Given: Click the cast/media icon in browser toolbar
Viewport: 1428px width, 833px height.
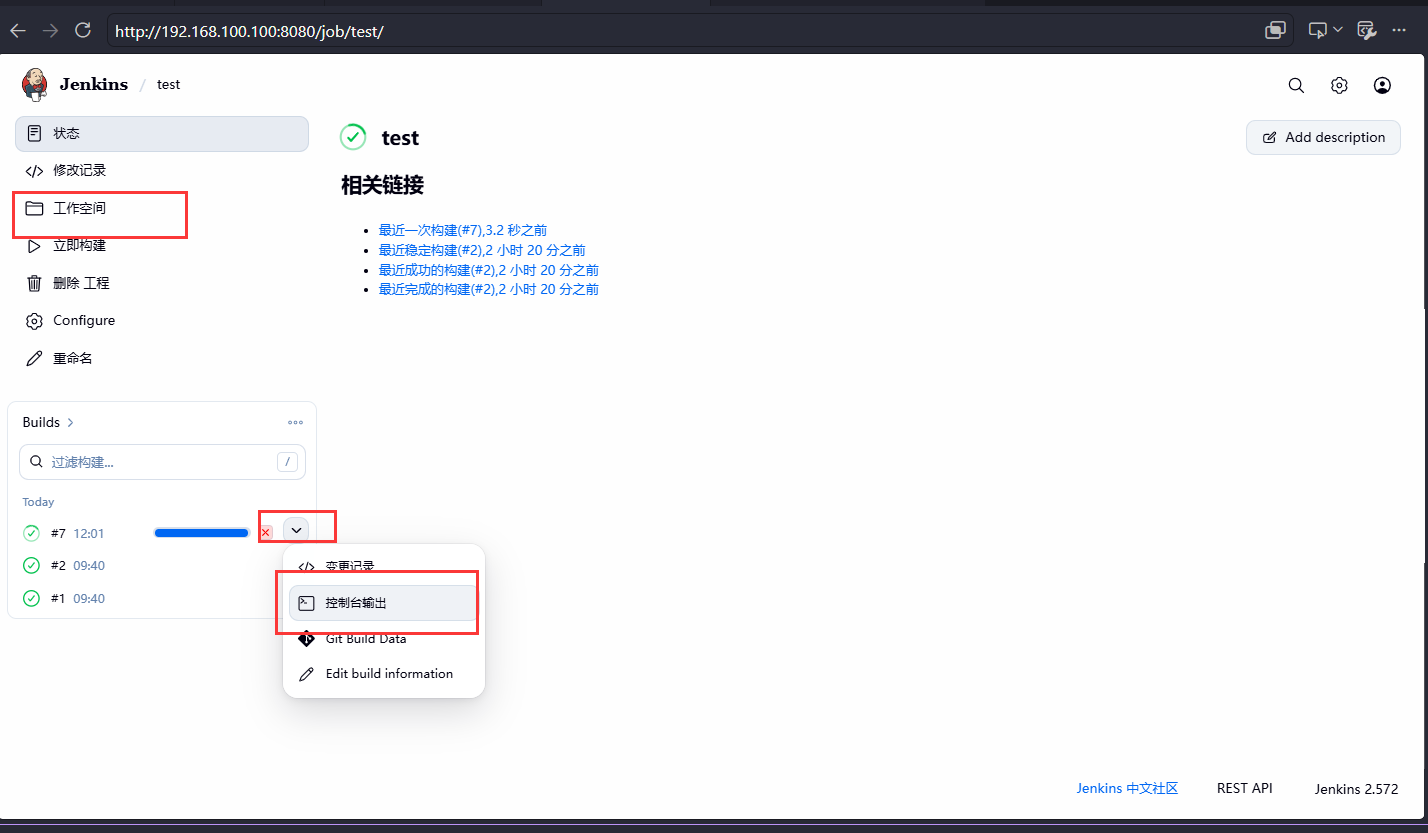Looking at the screenshot, I should 1318,30.
